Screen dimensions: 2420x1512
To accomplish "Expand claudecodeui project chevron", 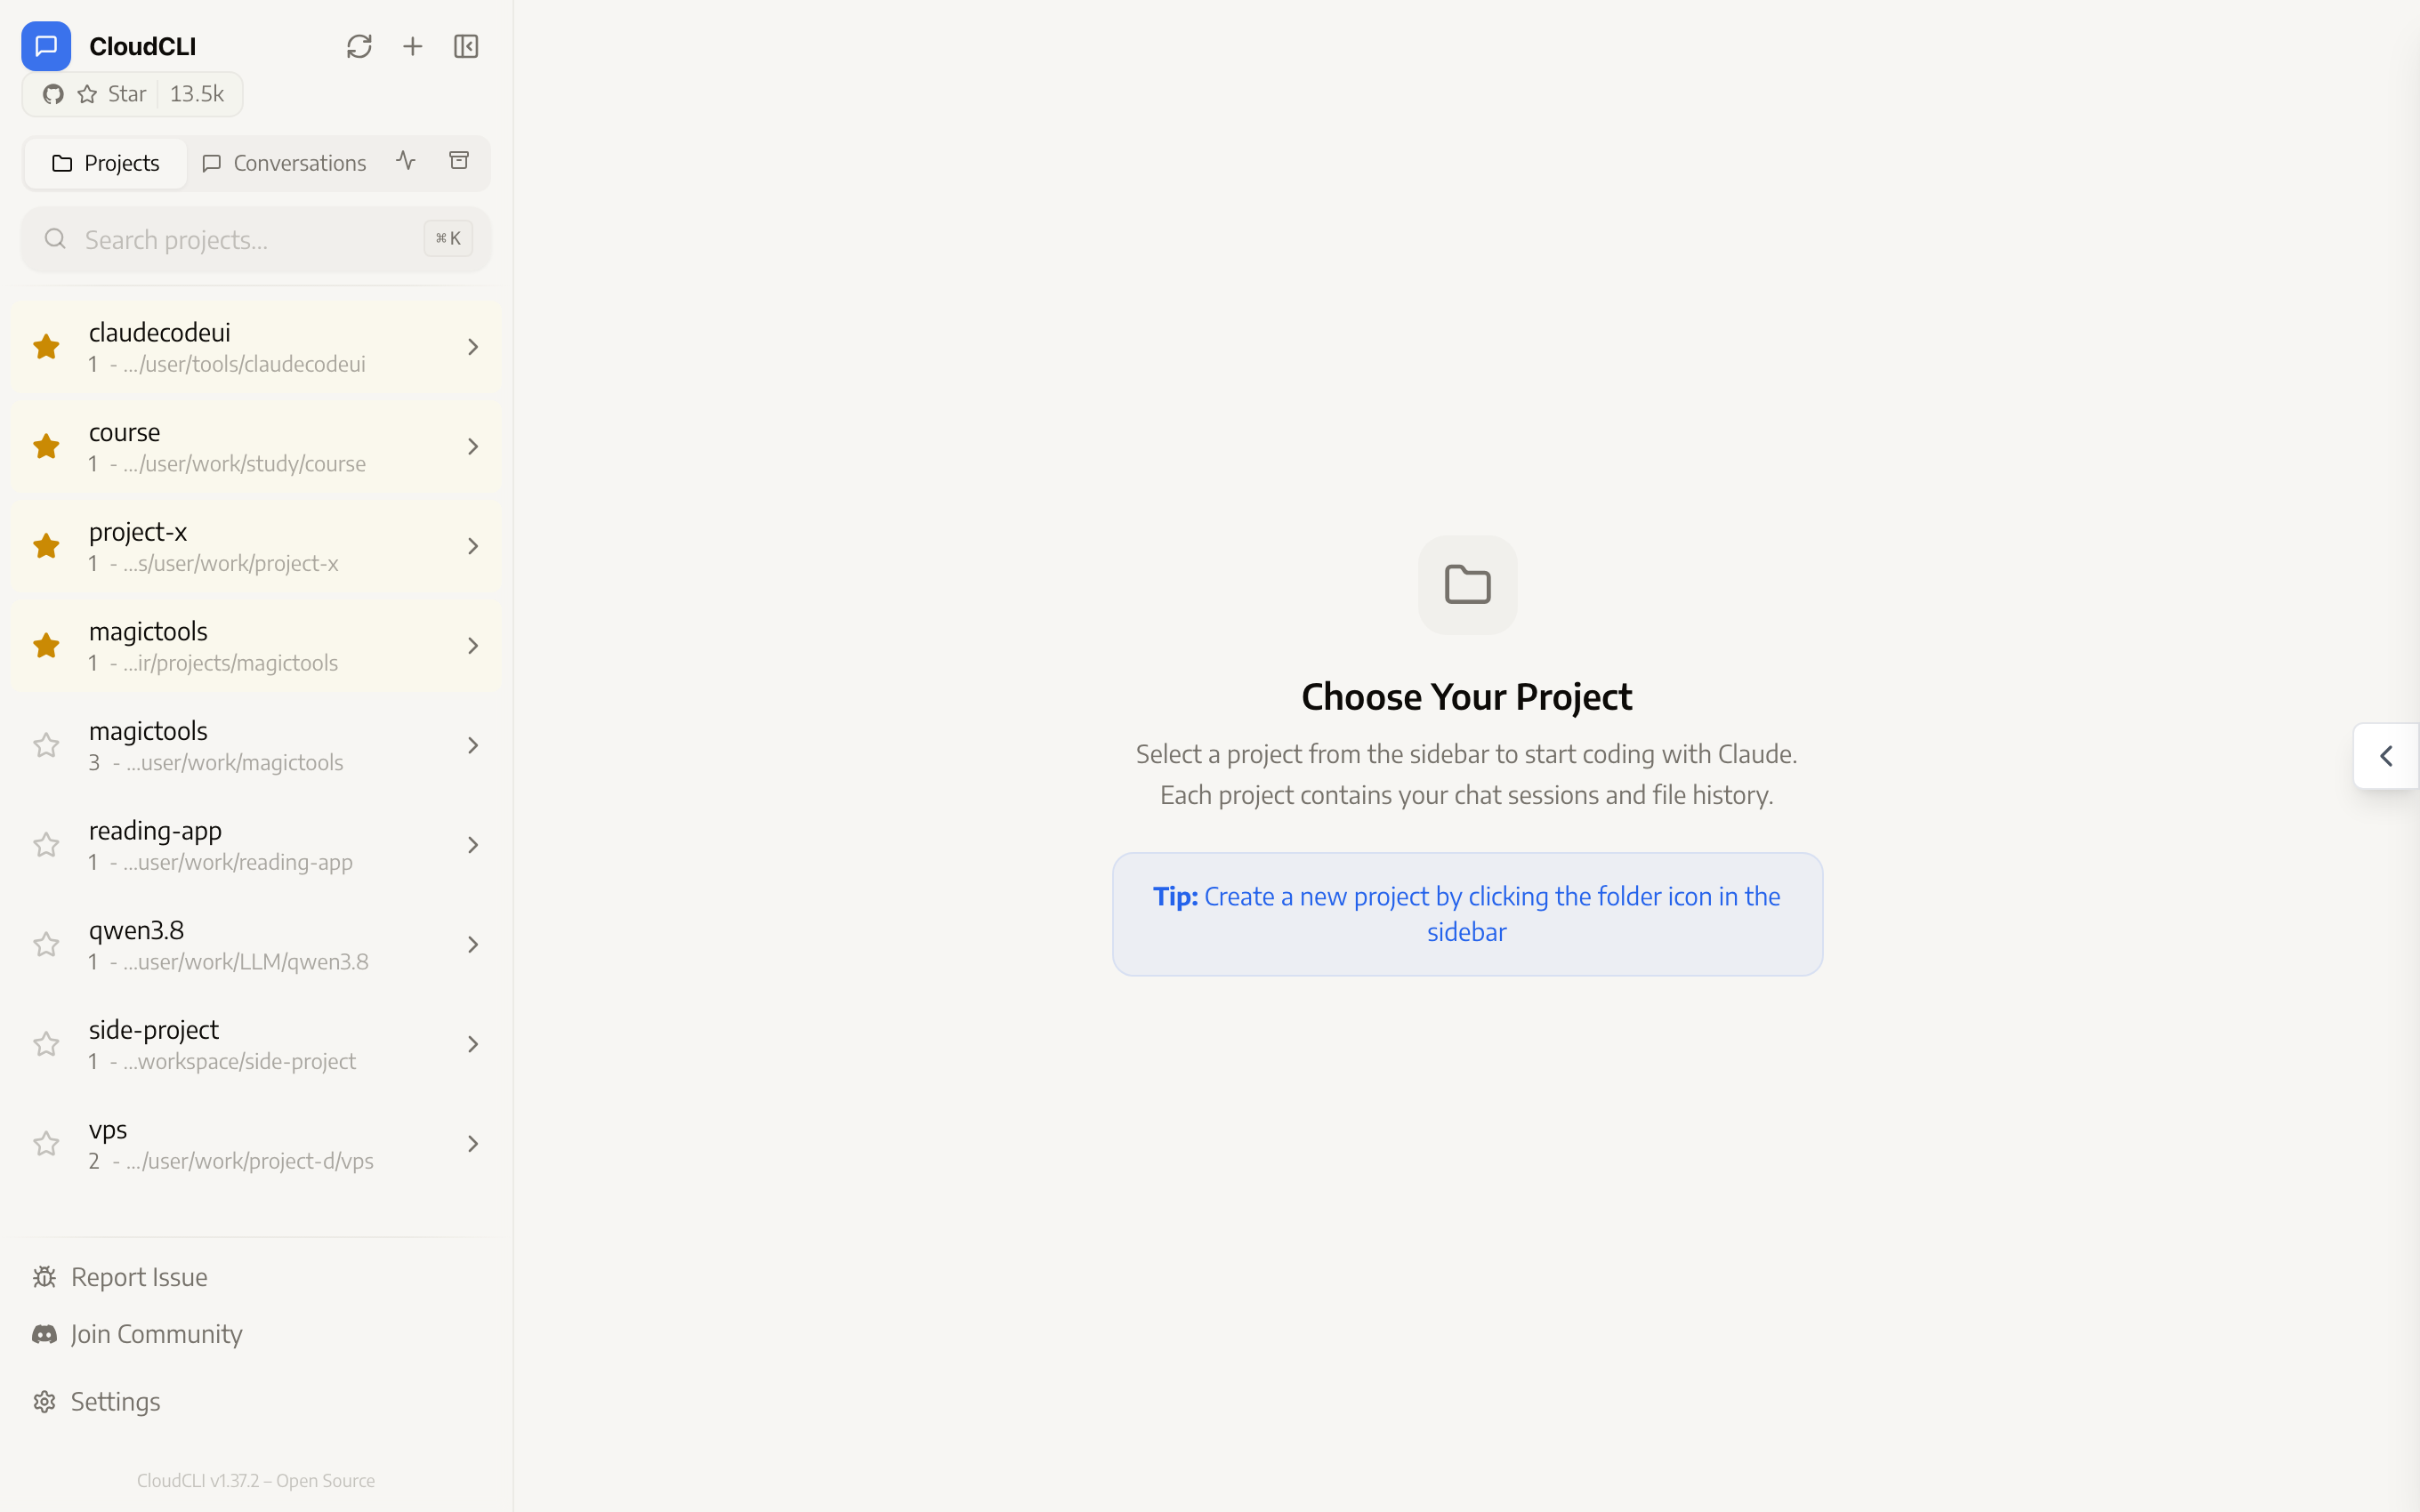I will 473,347.
